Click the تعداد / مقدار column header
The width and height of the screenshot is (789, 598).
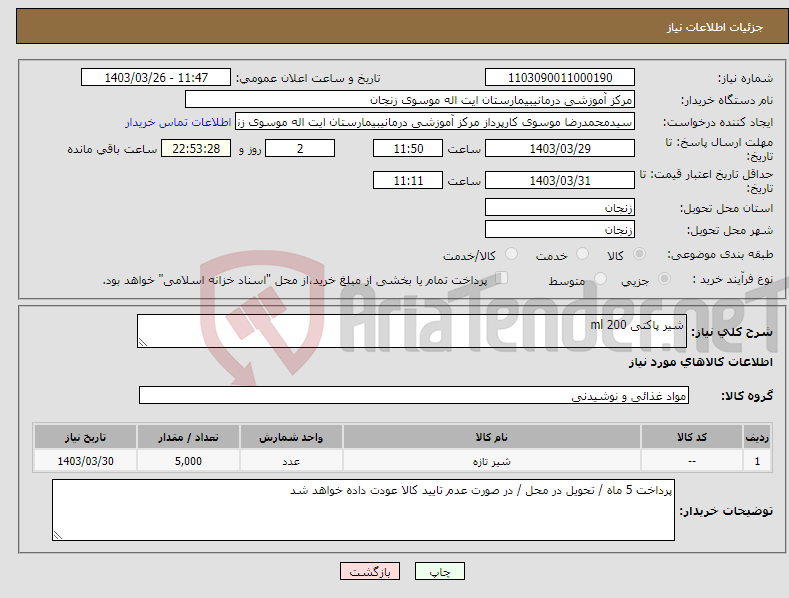click(x=188, y=437)
